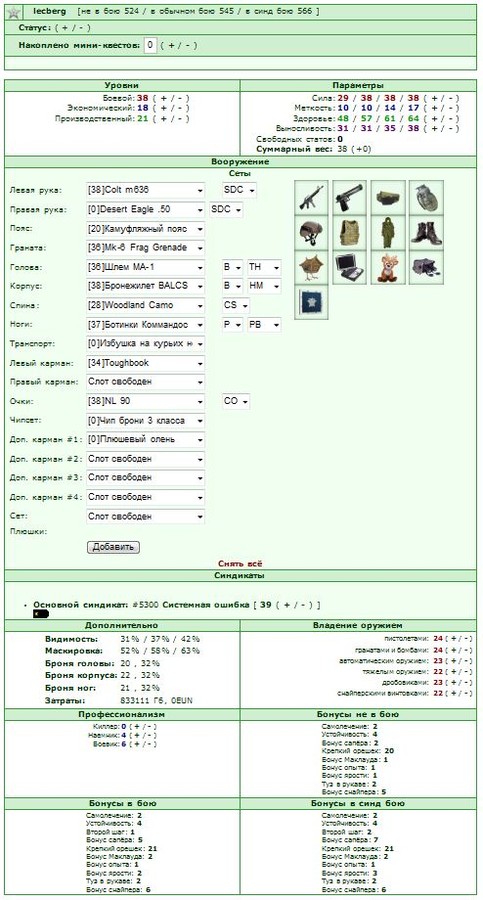Expand the Транспорт dropdown

(x=145, y=344)
